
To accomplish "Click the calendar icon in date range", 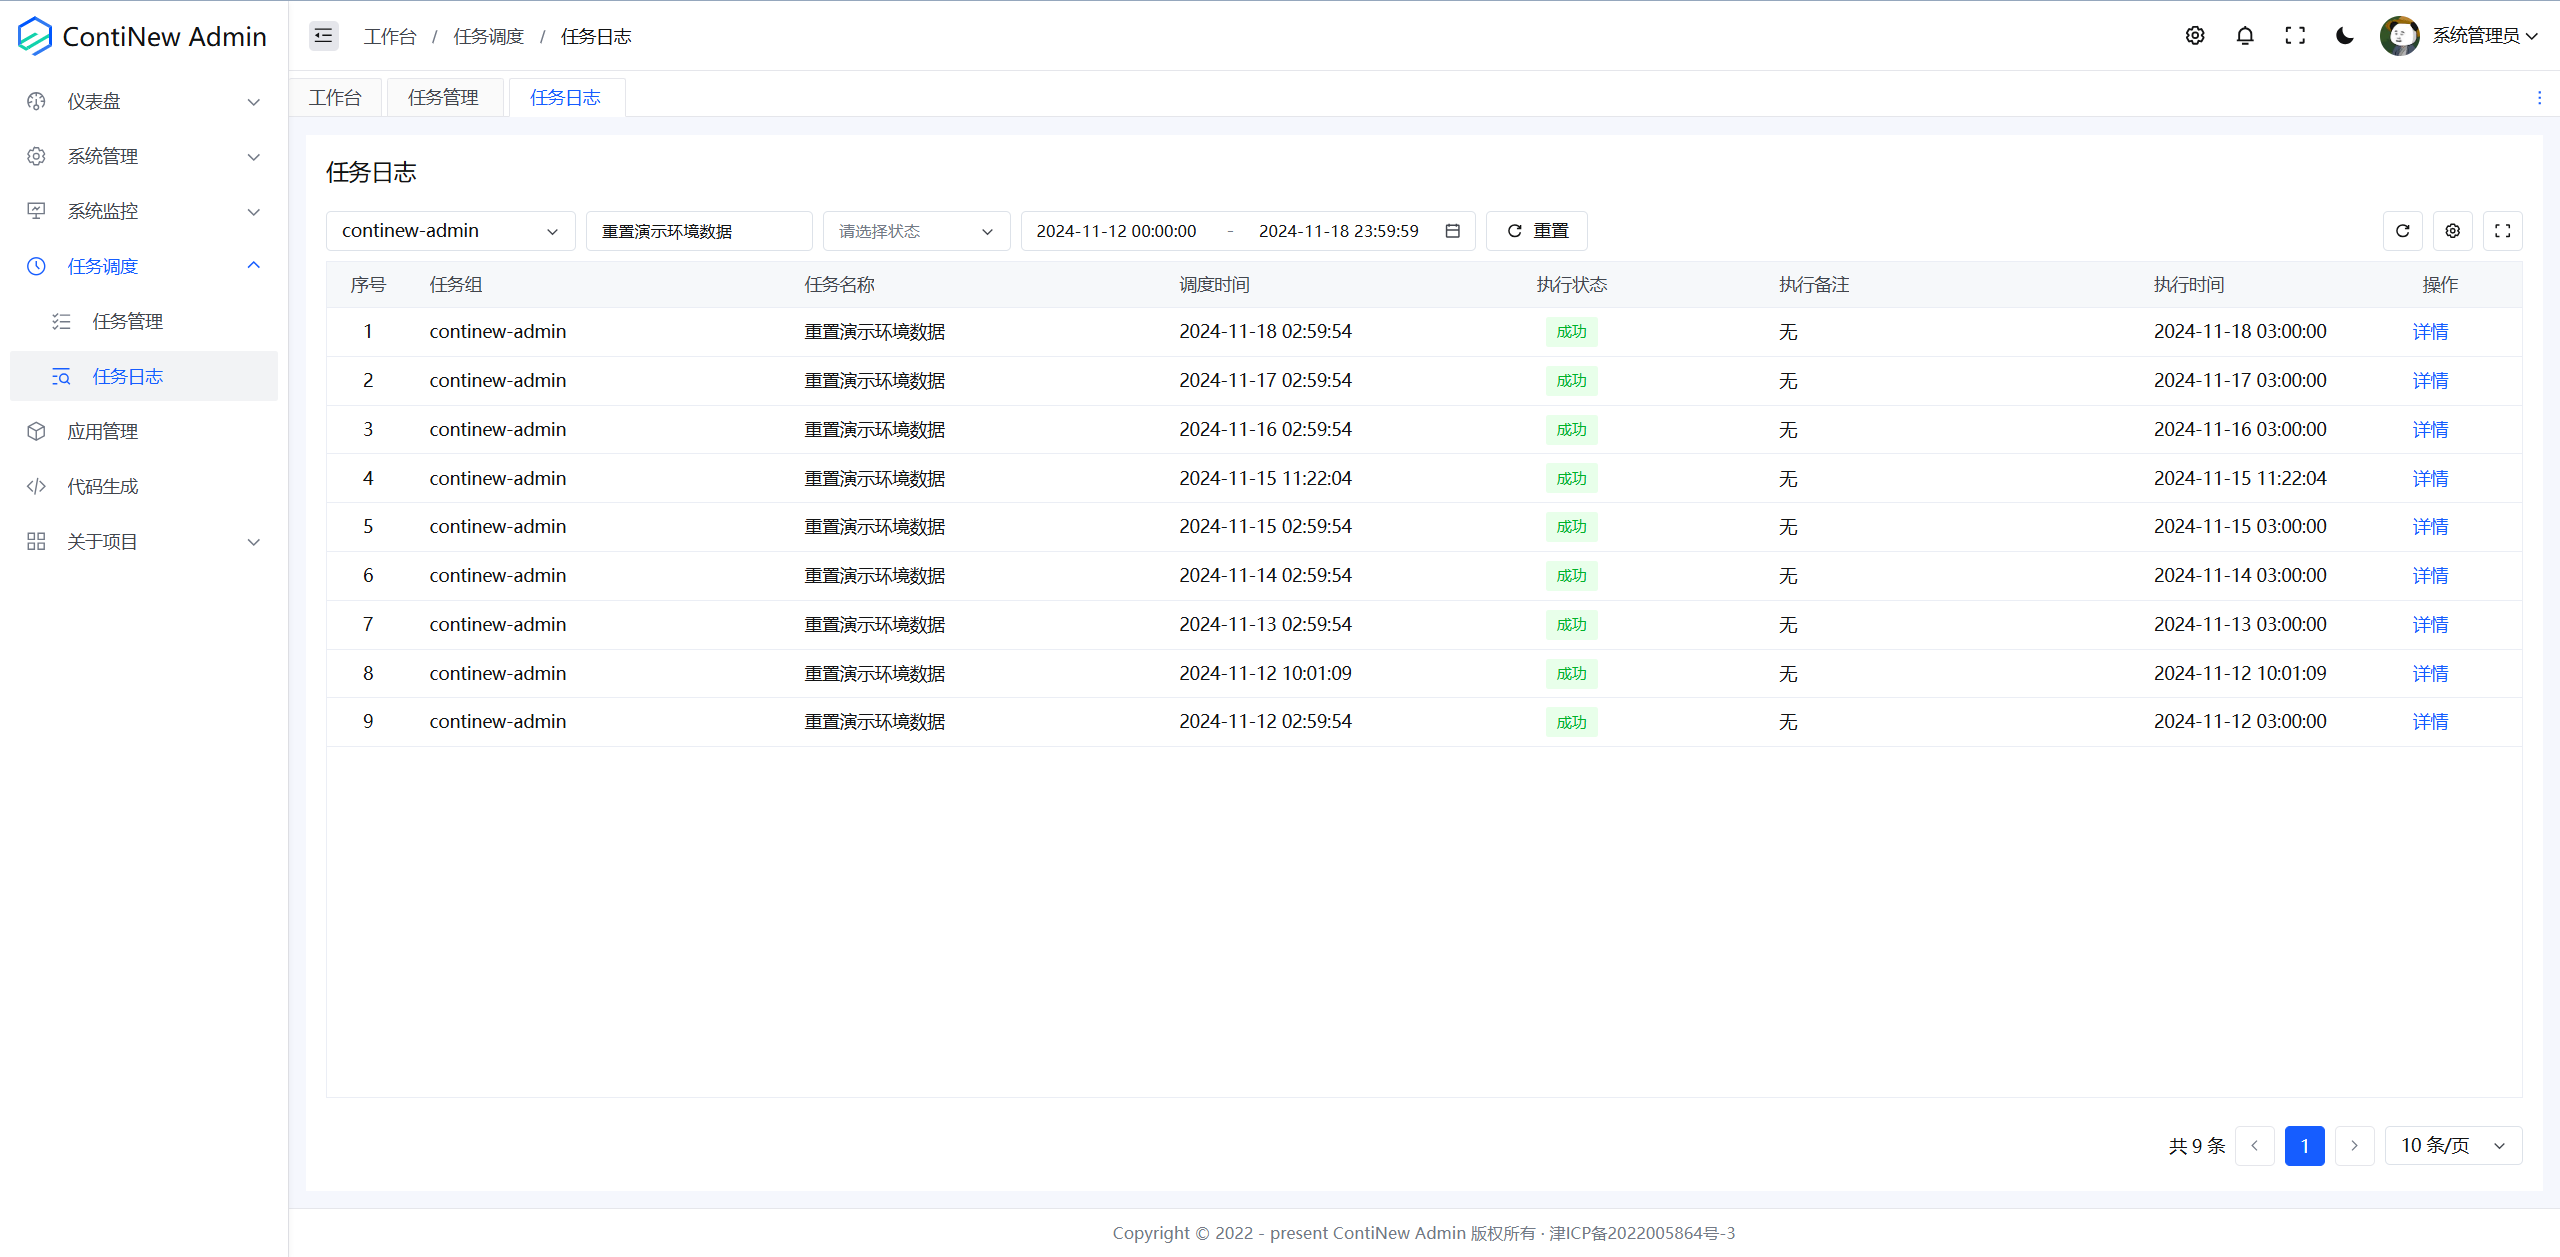I will tap(1453, 231).
